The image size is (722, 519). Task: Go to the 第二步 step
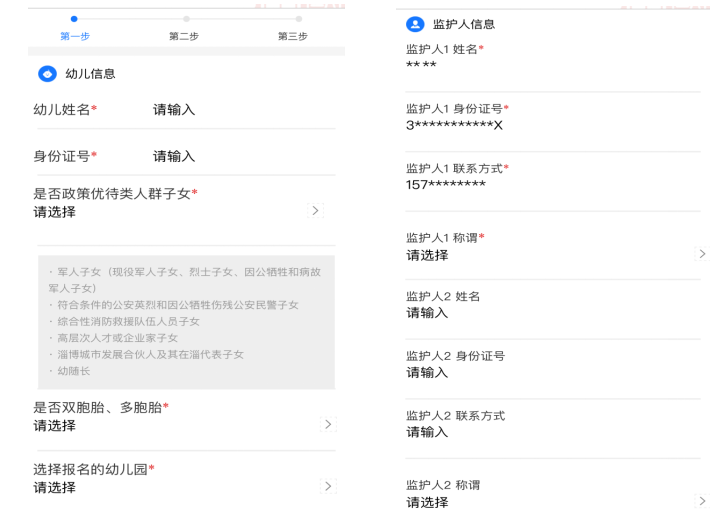(185, 28)
